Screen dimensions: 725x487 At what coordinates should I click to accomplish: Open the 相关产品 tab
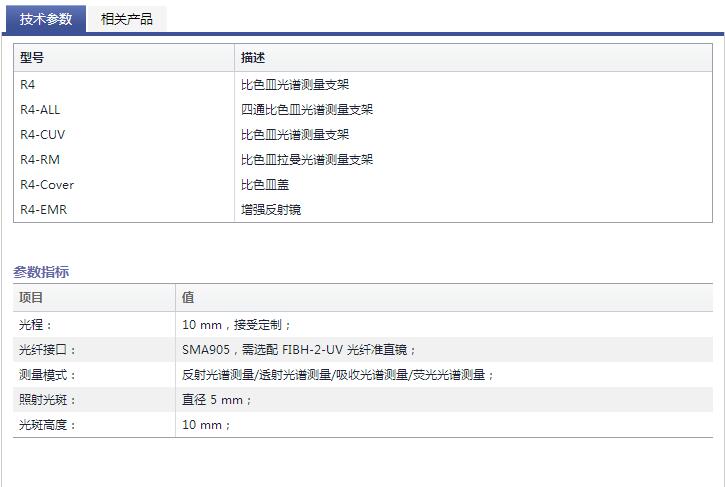126,19
